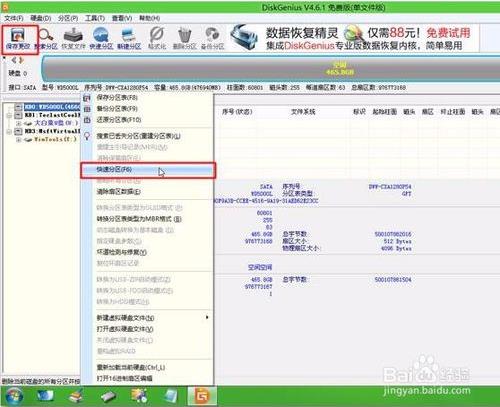Select WinTools(E:) partition in tree
The image size is (500, 407).
click(x=55, y=139)
